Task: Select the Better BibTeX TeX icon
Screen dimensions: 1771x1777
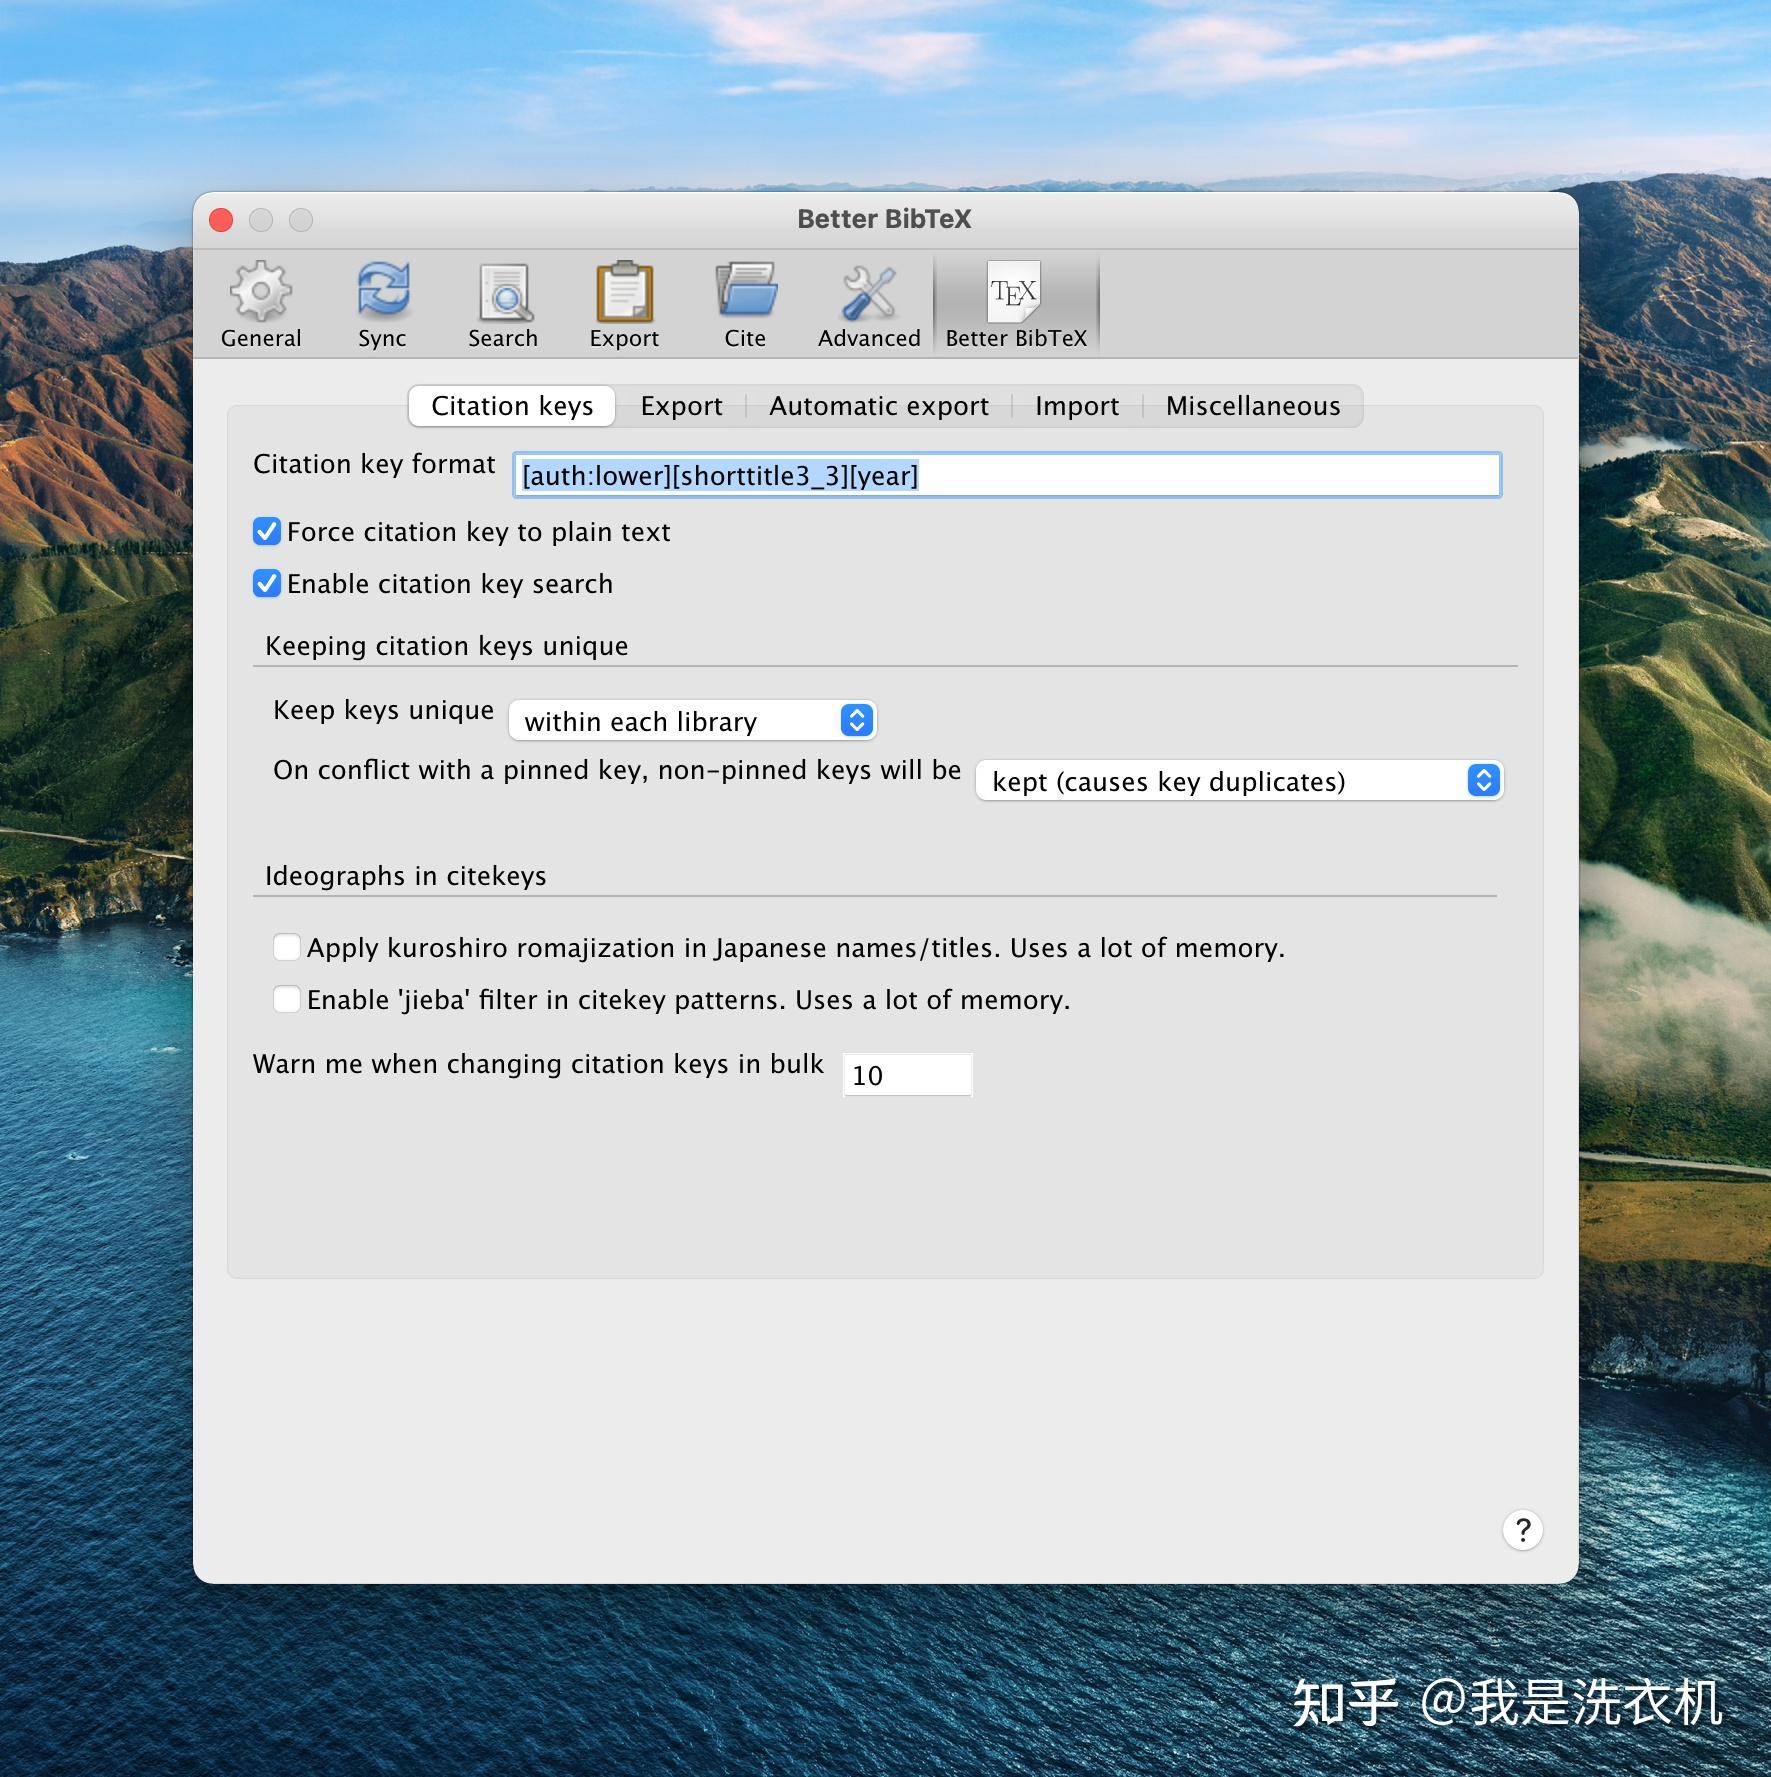Action: pos(1016,300)
